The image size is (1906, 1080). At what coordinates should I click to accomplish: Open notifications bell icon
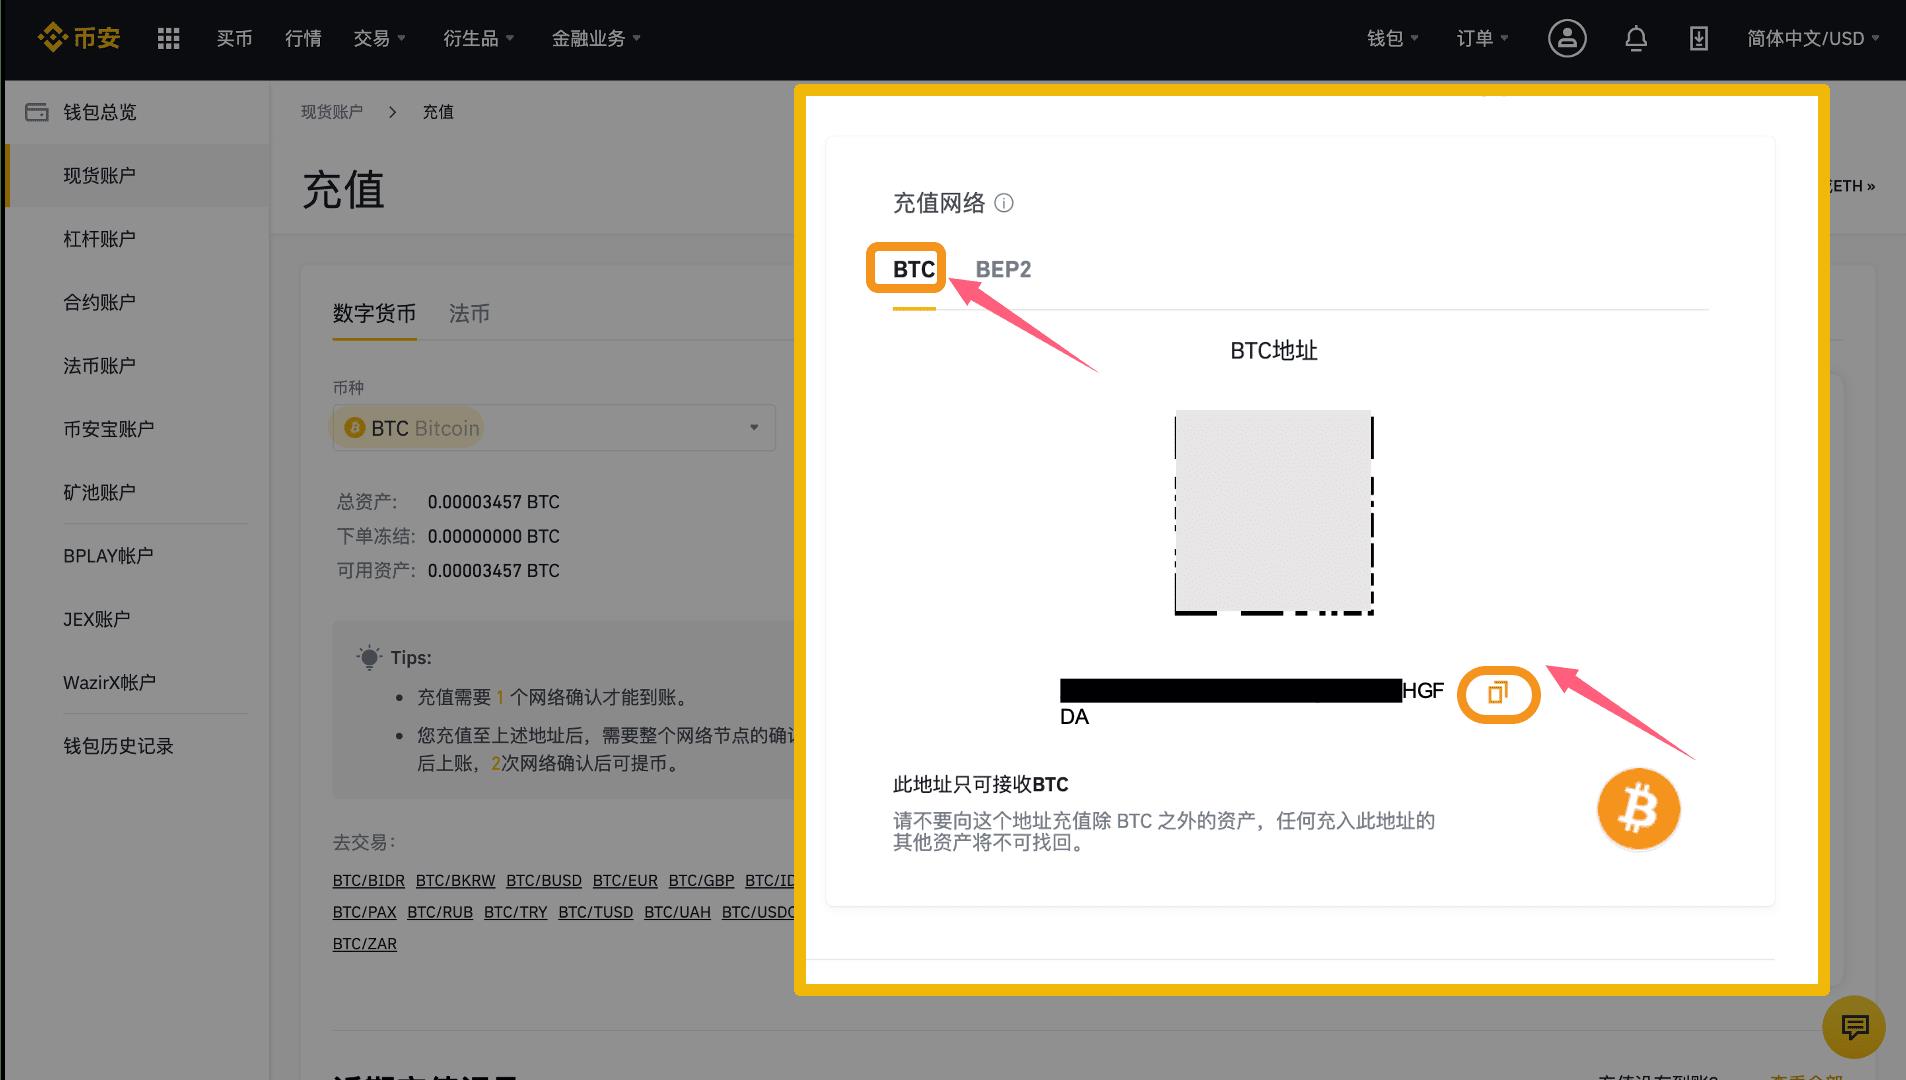click(x=1636, y=38)
